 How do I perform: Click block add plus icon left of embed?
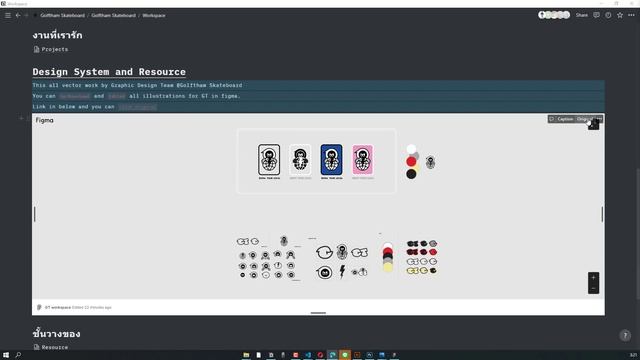21,118
